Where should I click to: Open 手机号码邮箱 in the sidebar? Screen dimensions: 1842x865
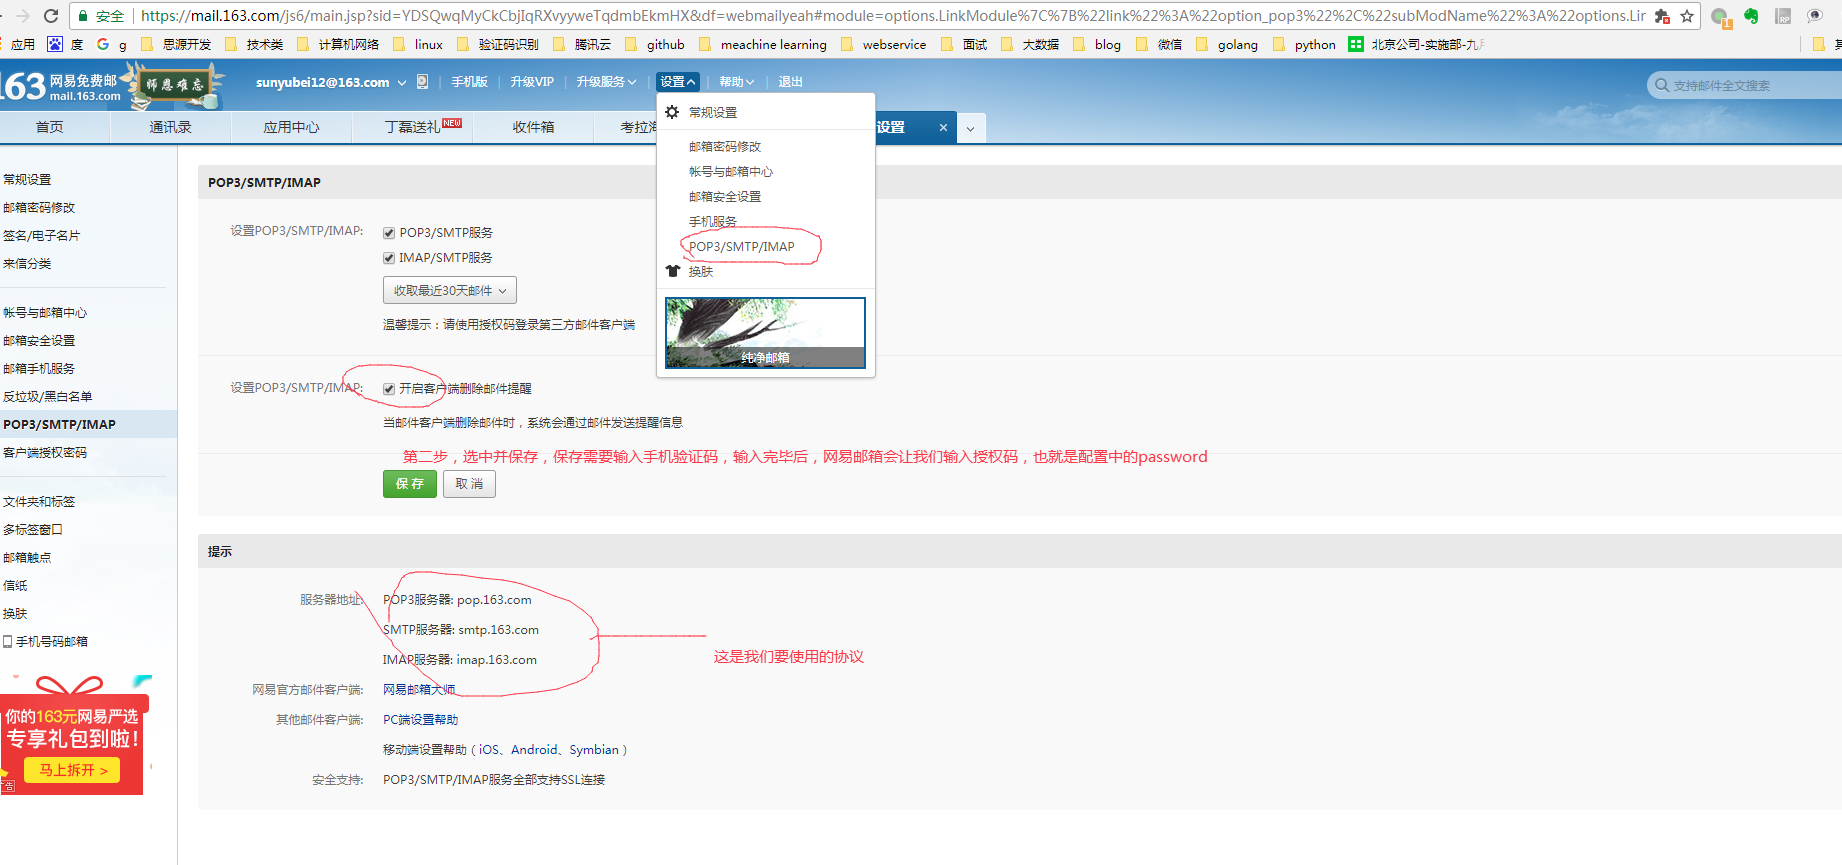coord(46,642)
